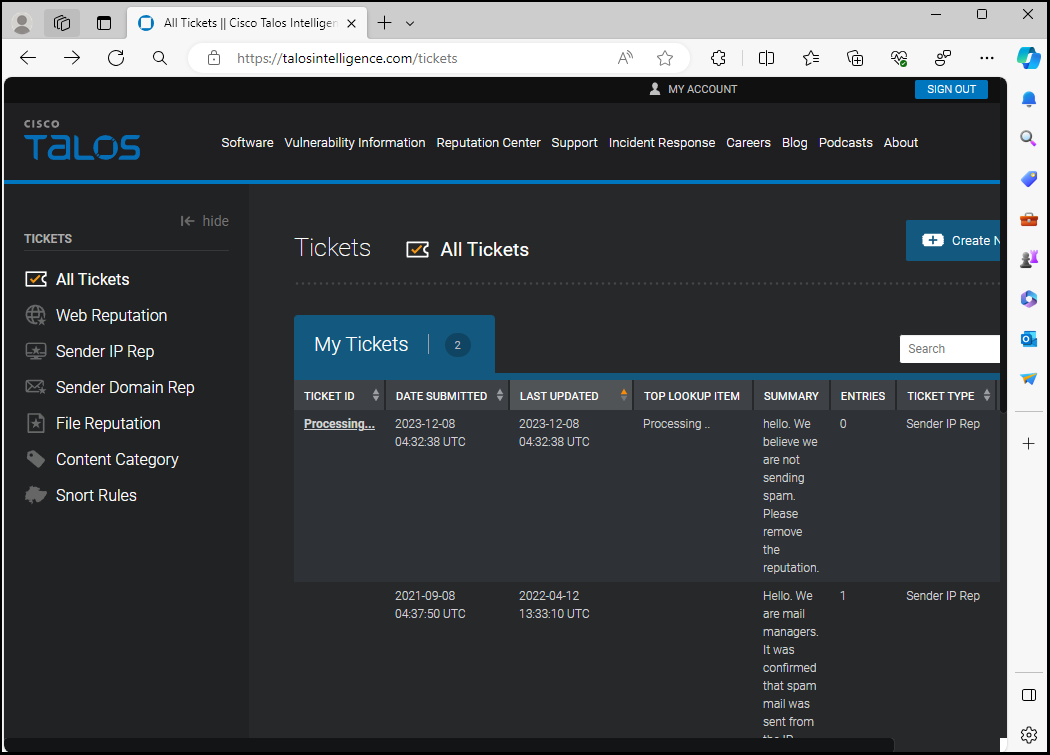Open Edge sidebar settings gear
1050x755 pixels.
pyautogui.click(x=1029, y=734)
